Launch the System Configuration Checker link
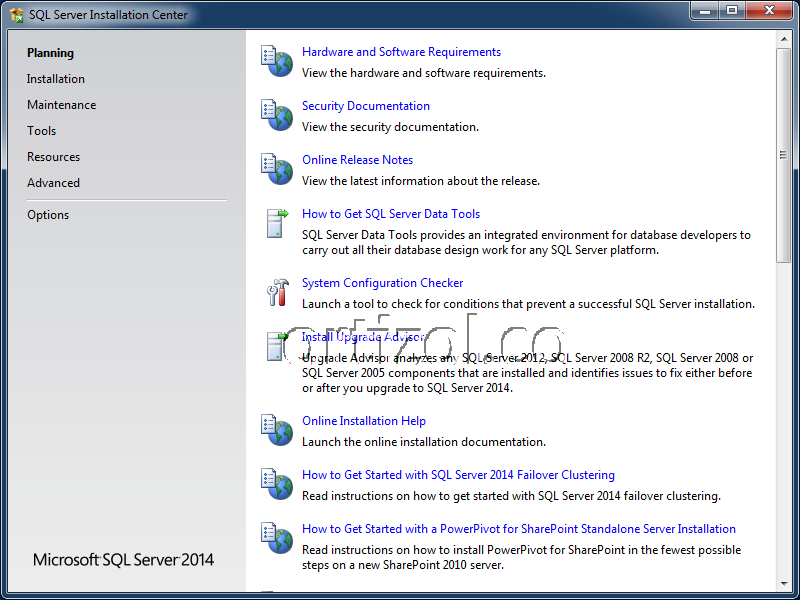Viewport: 800px width, 600px height. (x=383, y=283)
